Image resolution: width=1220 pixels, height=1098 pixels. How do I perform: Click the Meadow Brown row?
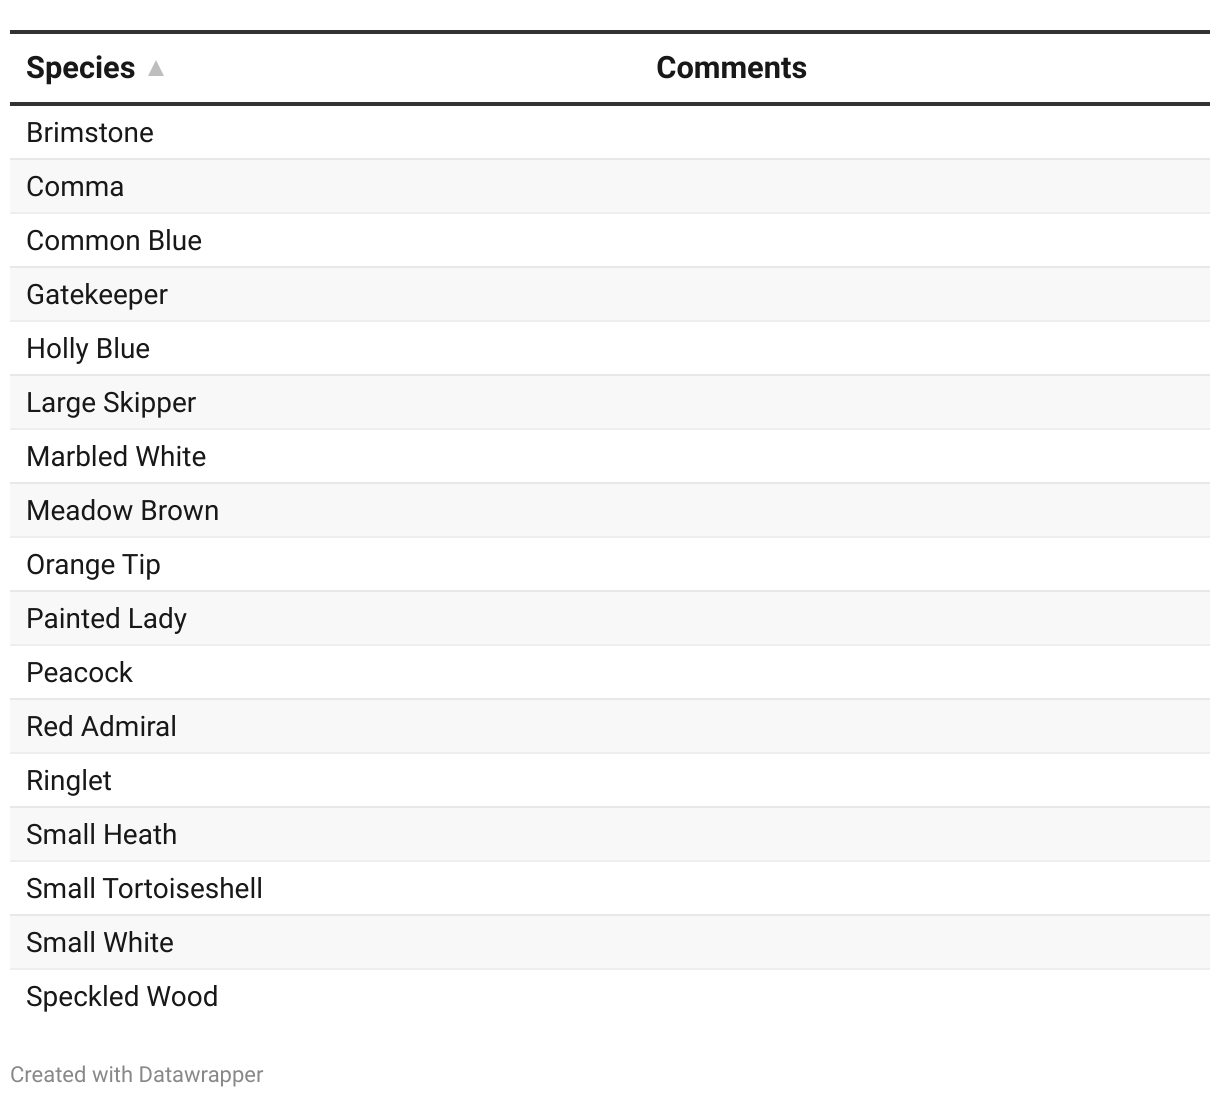click(x=122, y=511)
